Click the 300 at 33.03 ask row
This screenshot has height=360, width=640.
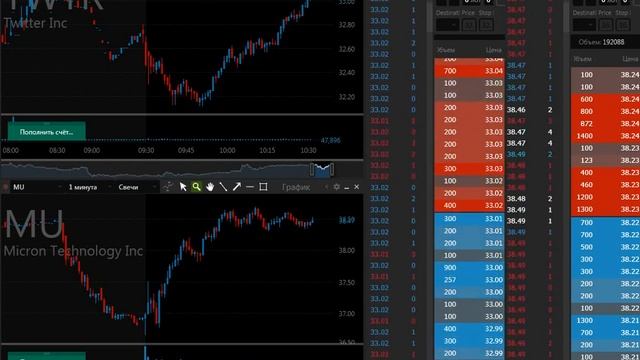469,169
